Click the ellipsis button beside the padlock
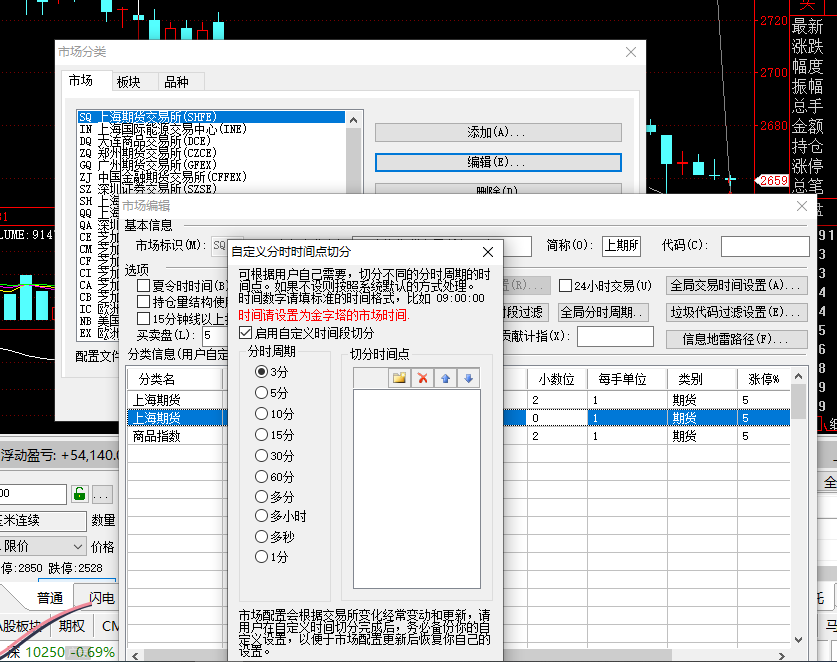Viewport: 837px width, 662px height. 102,493
